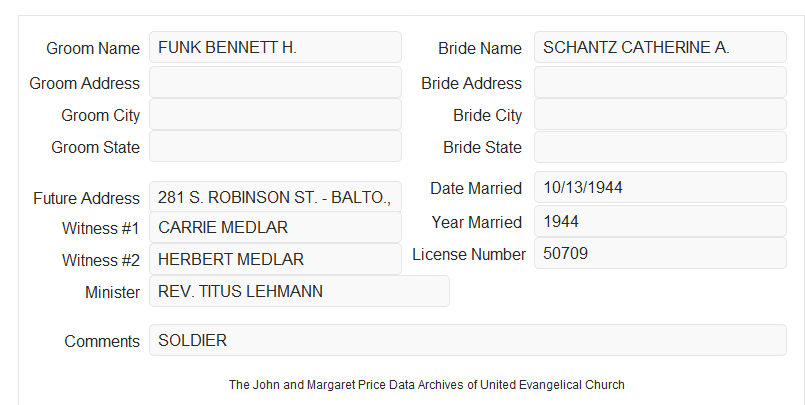This screenshot has width=805, height=405.
Task: Click the empty Bride Address field
Action: click(x=660, y=82)
